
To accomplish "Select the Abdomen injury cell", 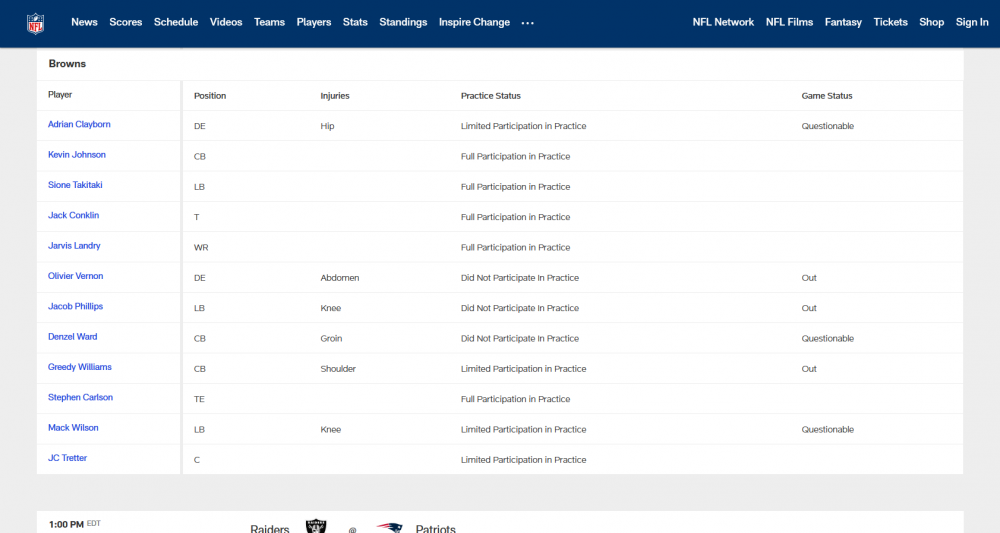I will pyautogui.click(x=340, y=278).
